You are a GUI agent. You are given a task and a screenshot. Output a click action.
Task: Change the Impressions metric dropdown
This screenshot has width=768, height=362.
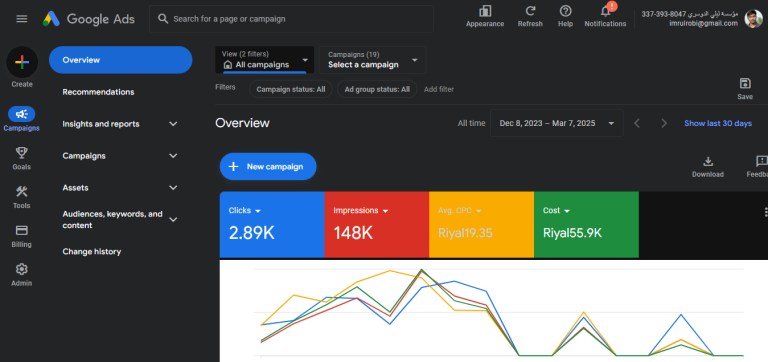[x=361, y=211]
